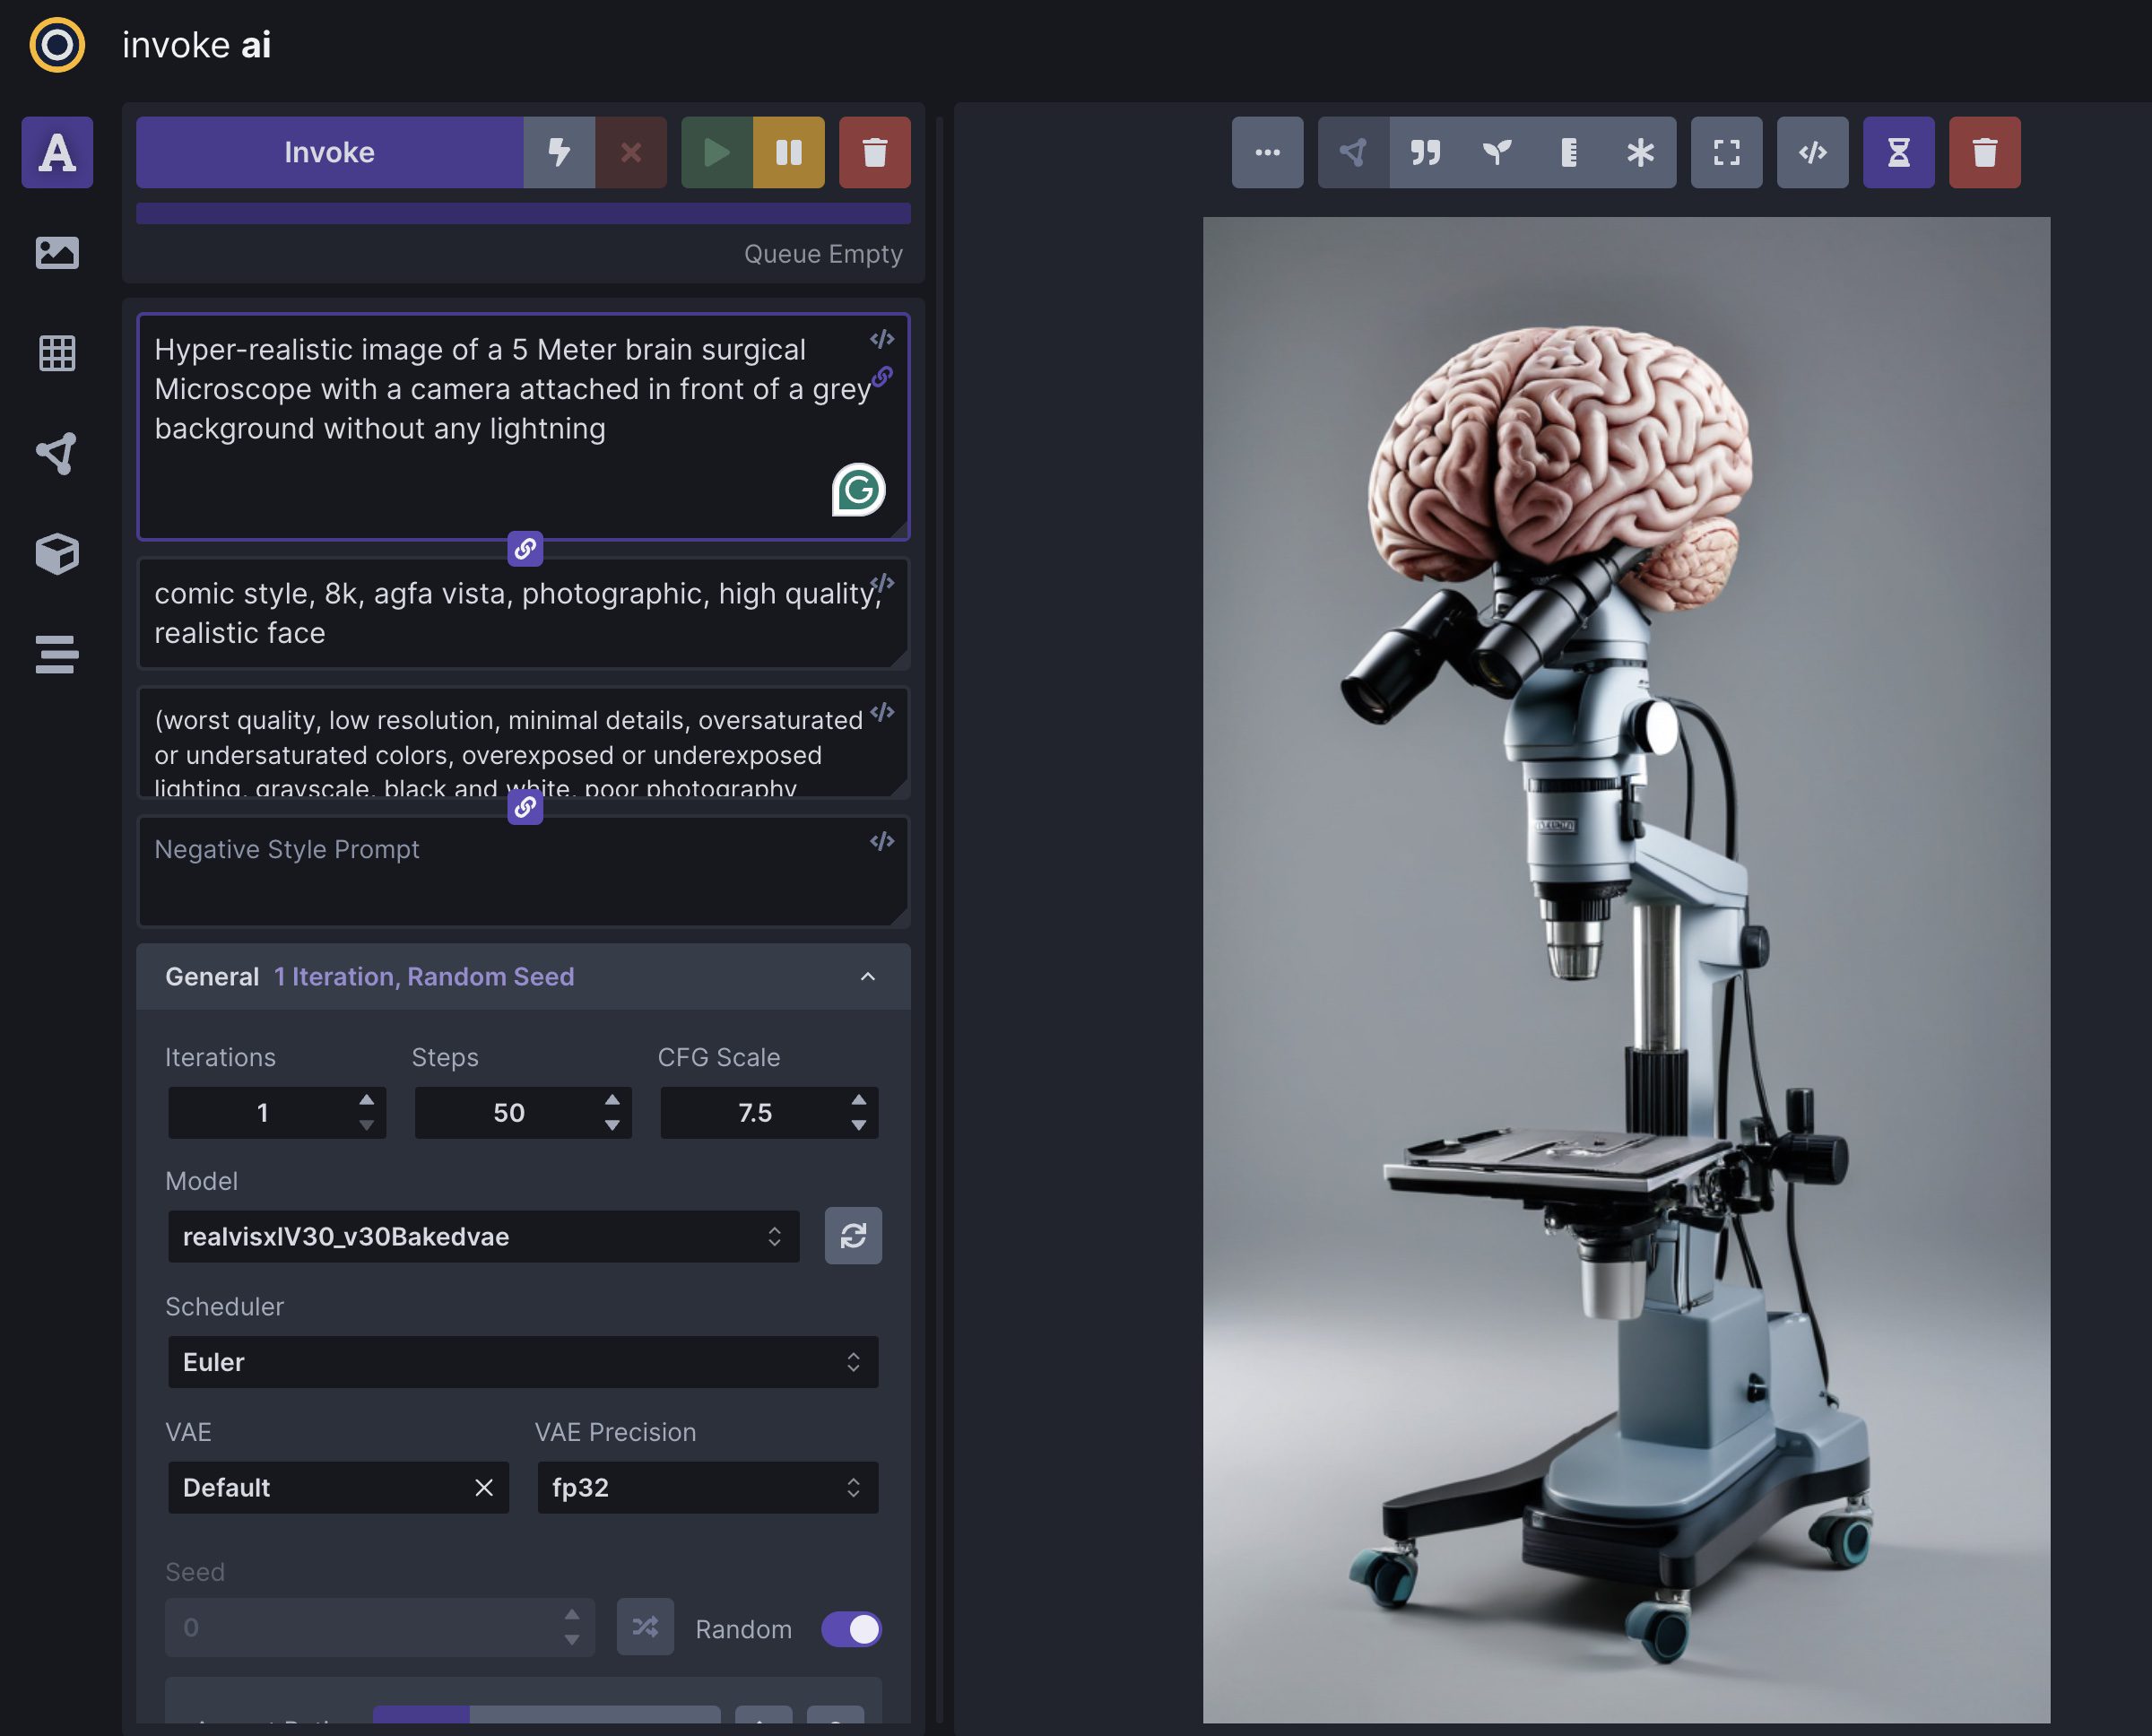Open the Model dropdown realvisxlV30

click(483, 1237)
